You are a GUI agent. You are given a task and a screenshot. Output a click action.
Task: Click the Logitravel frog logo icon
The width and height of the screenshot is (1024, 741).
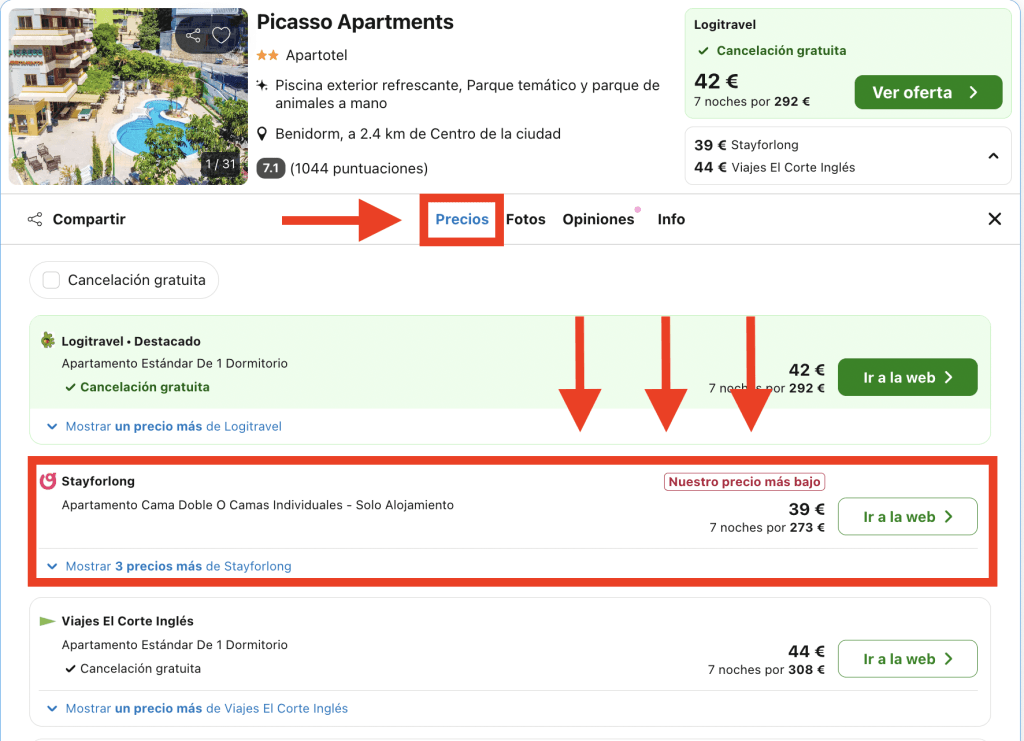coord(48,341)
